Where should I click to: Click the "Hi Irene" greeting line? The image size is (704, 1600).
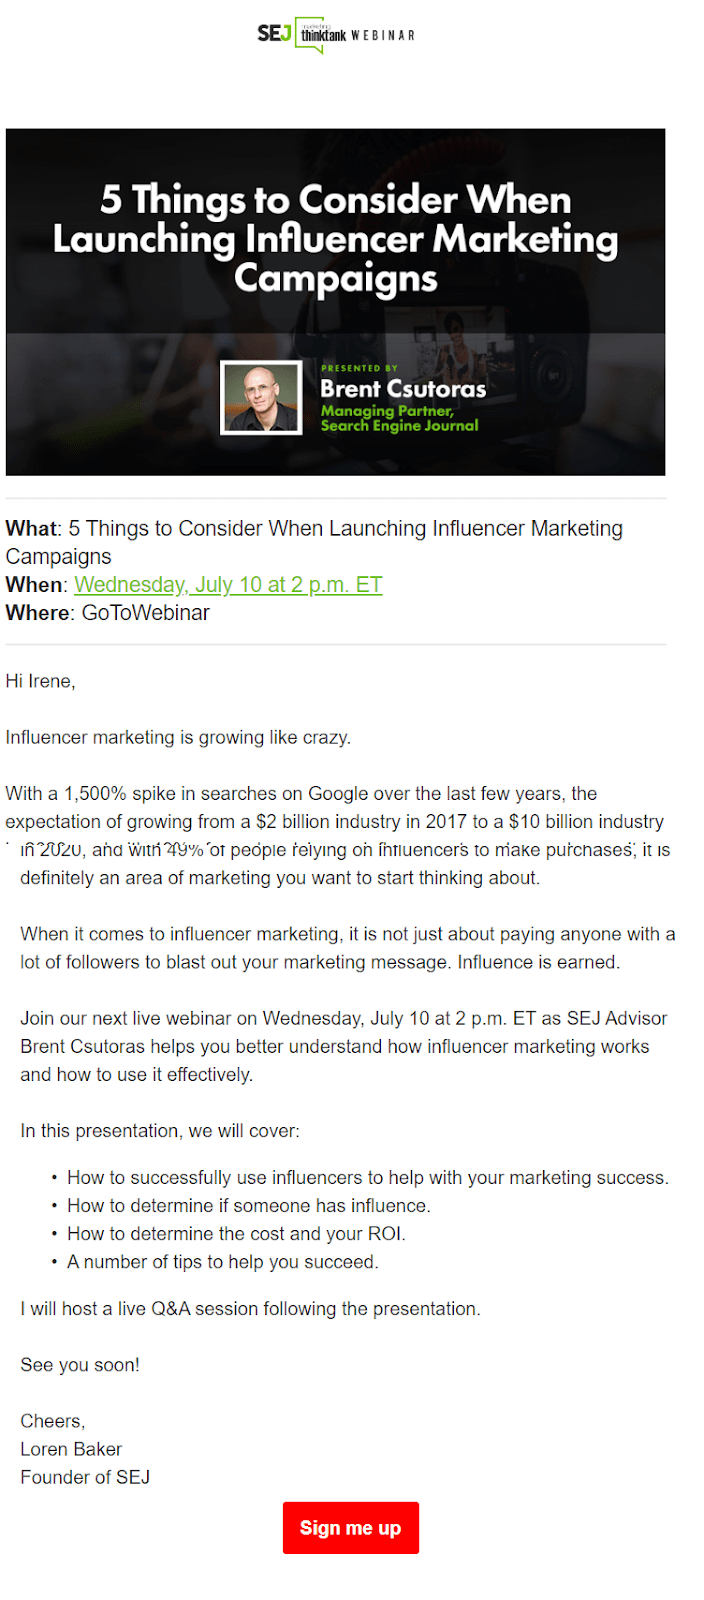pyautogui.click(x=38, y=681)
